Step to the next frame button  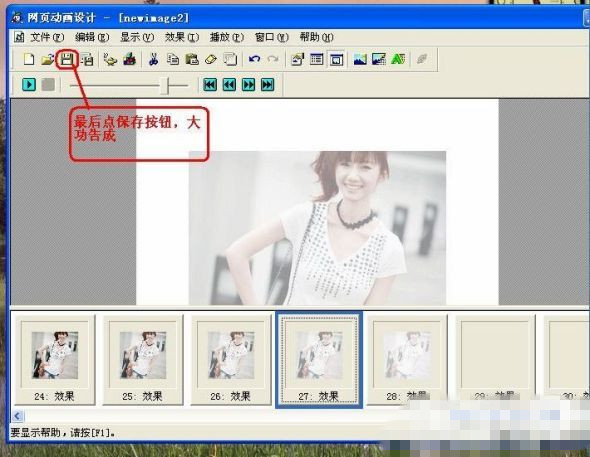point(248,85)
